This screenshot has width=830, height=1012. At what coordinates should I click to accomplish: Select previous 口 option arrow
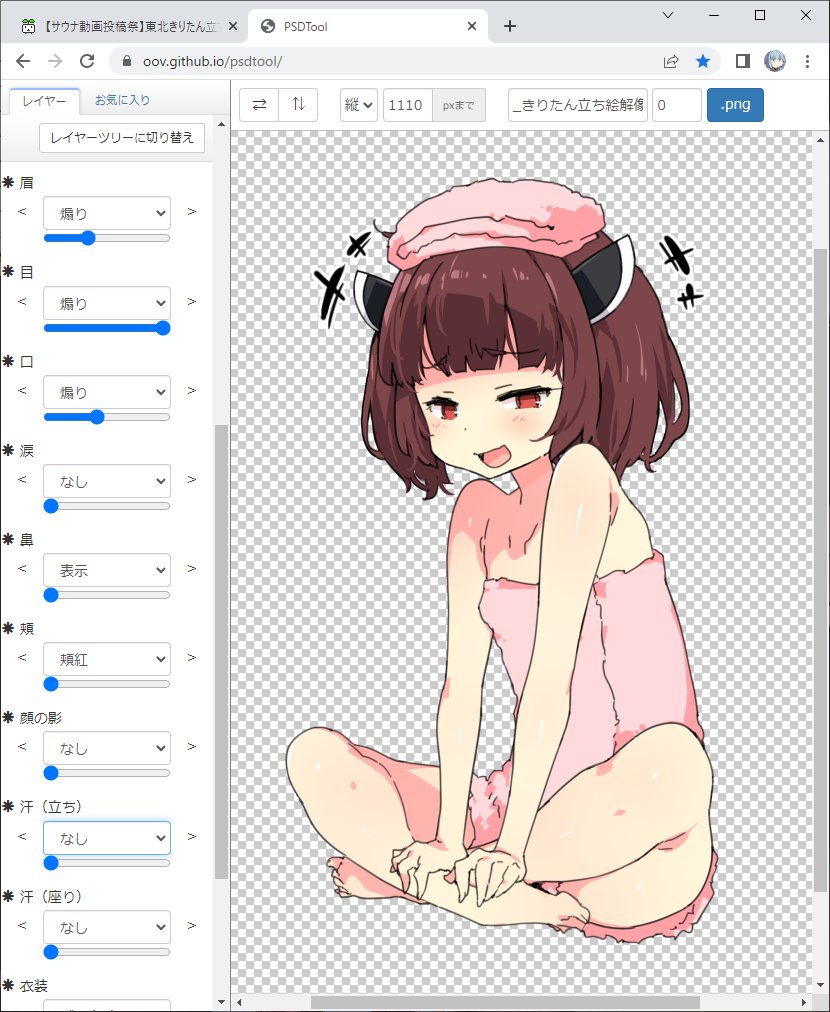click(x=23, y=390)
